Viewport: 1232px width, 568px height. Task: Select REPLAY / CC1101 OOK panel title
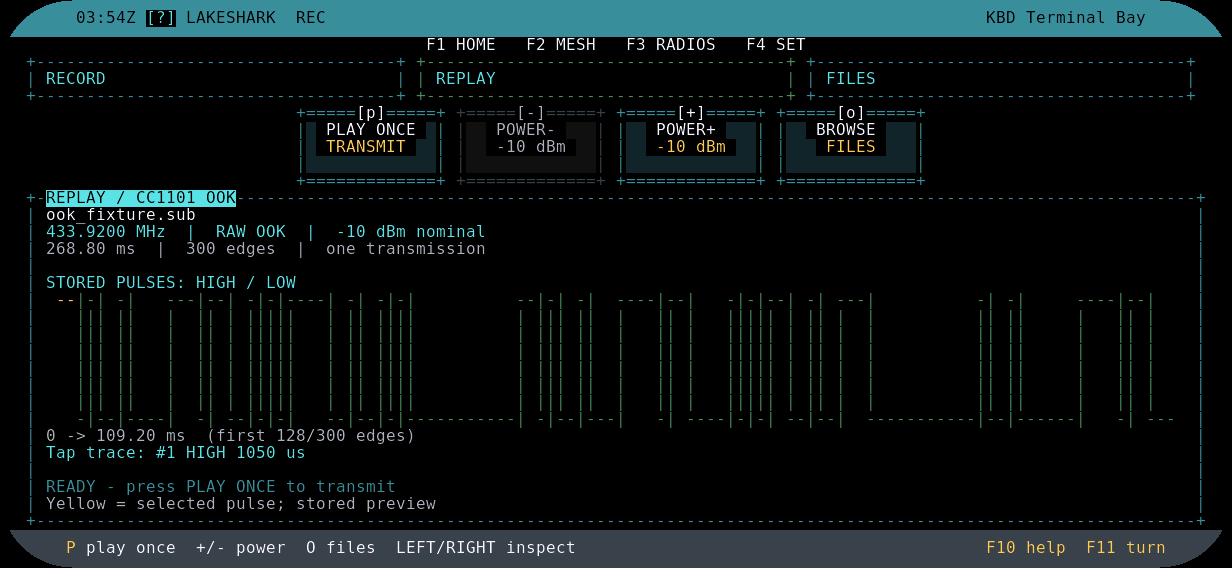pyautogui.click(x=141, y=198)
